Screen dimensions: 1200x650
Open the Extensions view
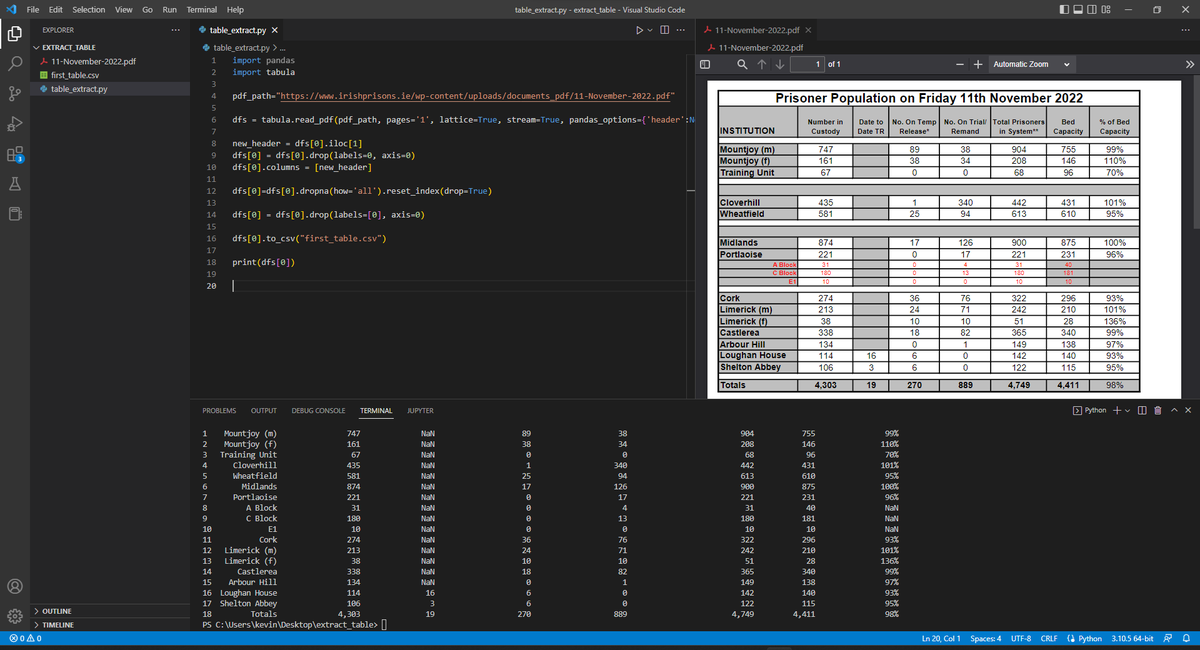(15, 155)
